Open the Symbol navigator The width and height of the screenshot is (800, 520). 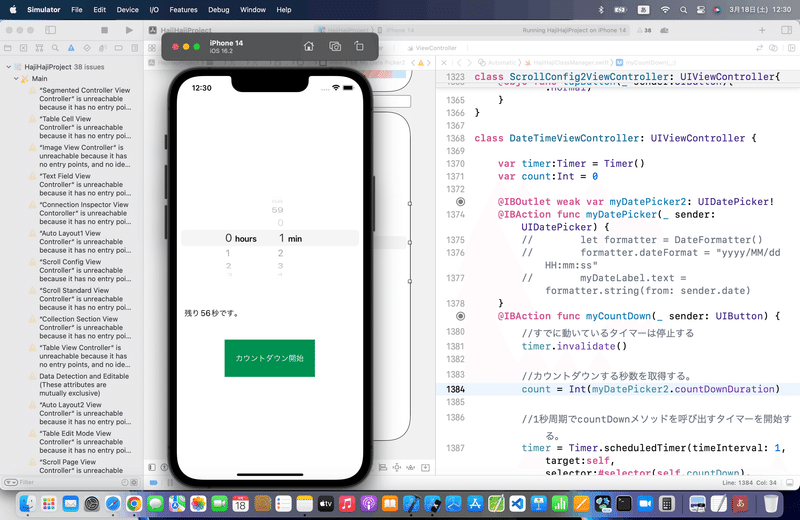tap(39, 48)
